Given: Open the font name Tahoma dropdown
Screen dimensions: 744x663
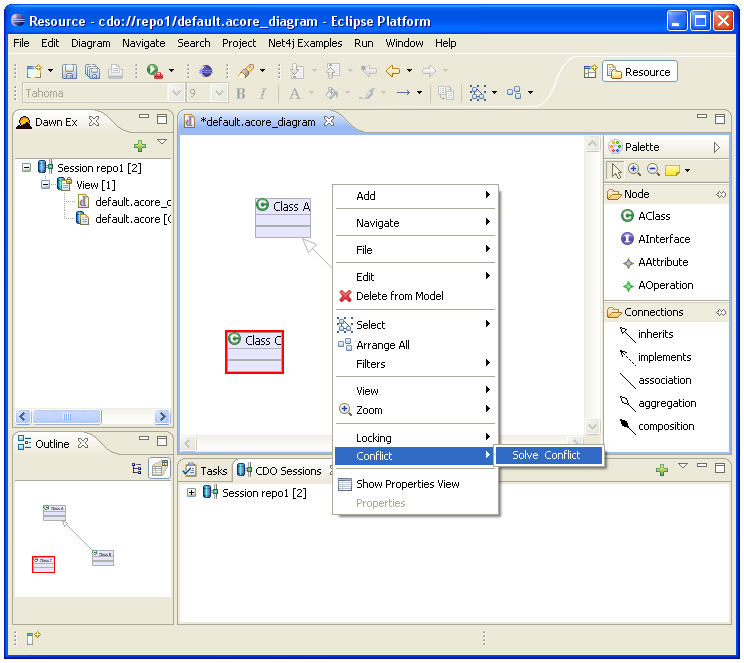Looking at the screenshot, I should 176,93.
